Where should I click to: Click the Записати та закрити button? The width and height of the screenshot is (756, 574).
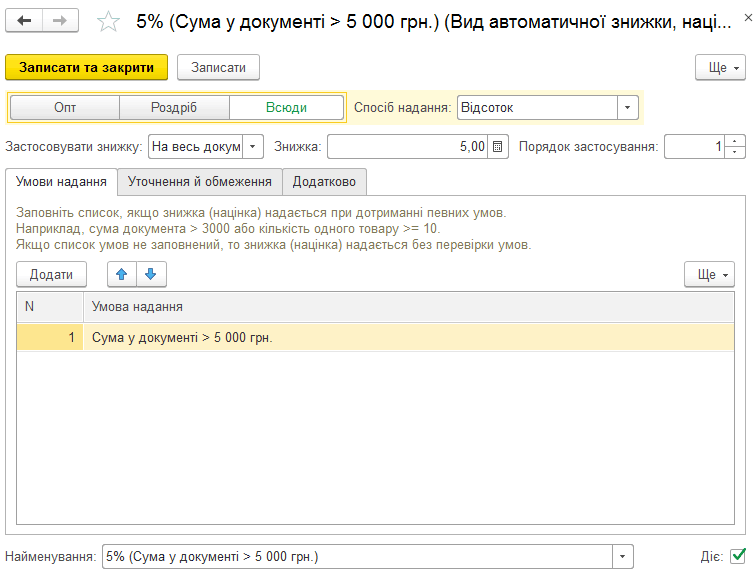[86, 67]
